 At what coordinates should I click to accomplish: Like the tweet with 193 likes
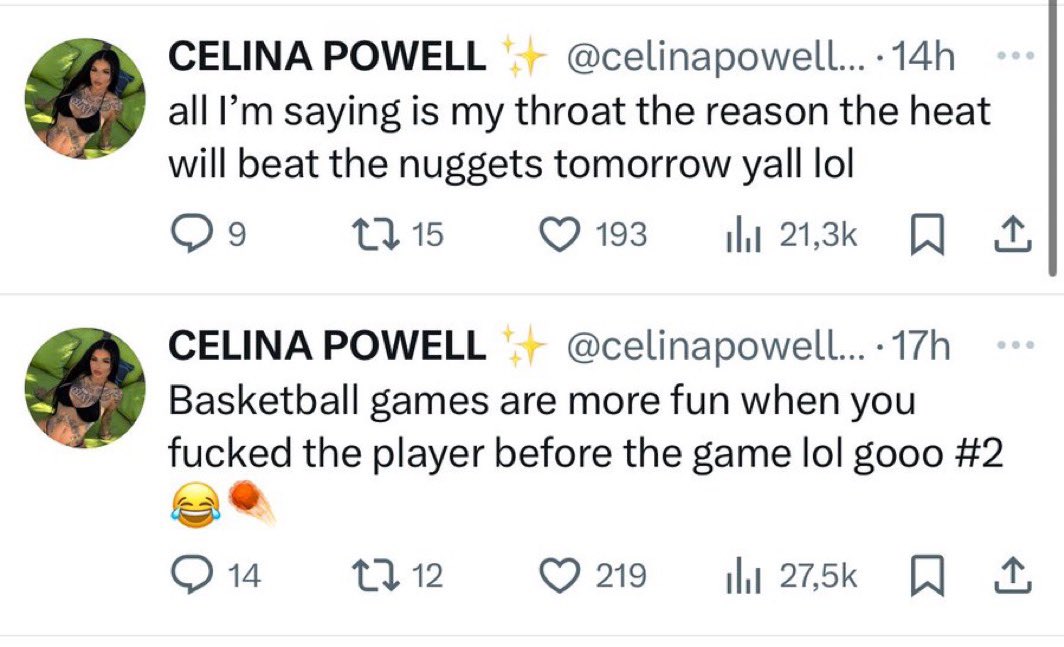pos(558,234)
